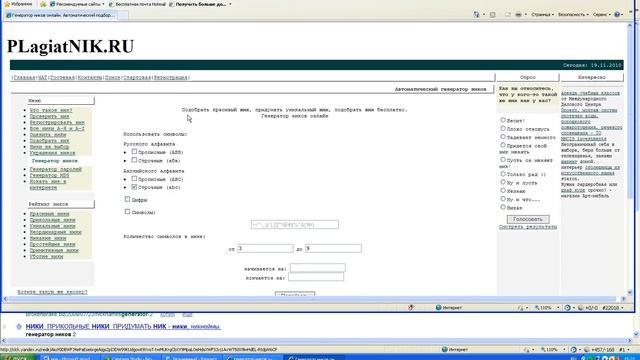Open the Контакты navigation link
This screenshot has width=640, height=360.
[90, 78]
